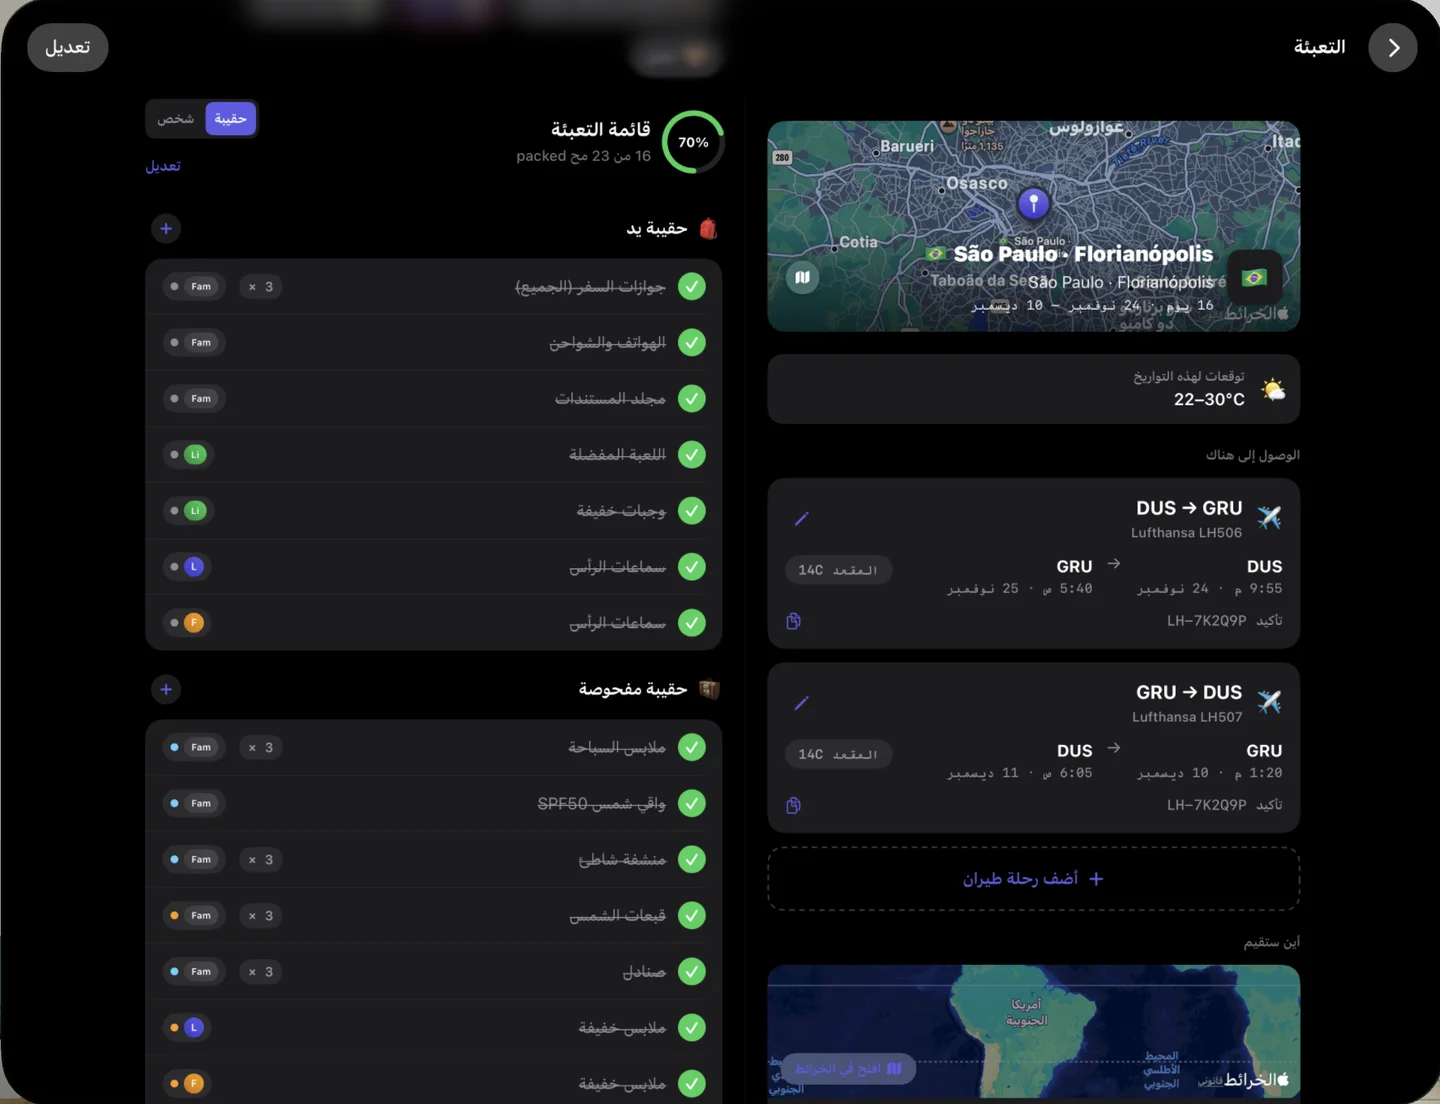
Task: Click the weather sun icon in forecast card
Action: point(1273,389)
